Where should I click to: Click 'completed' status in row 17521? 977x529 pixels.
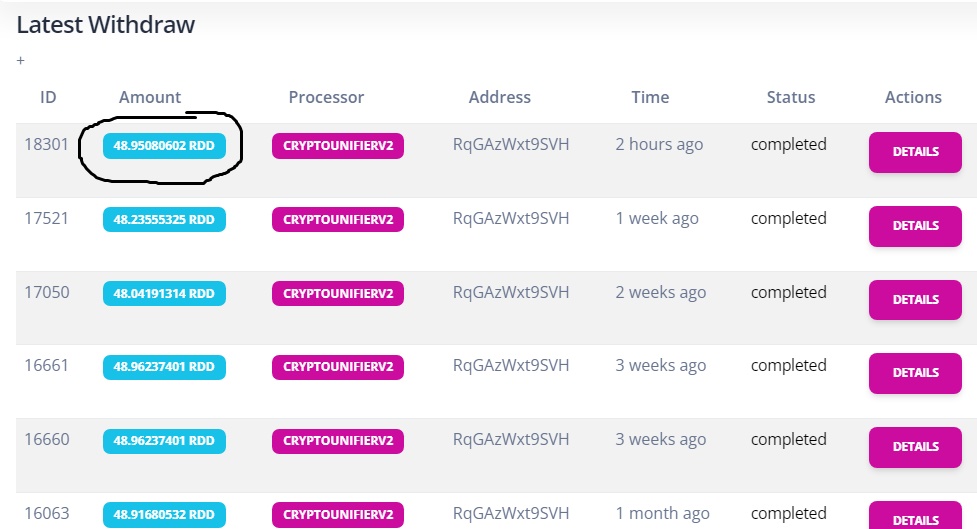coord(789,219)
